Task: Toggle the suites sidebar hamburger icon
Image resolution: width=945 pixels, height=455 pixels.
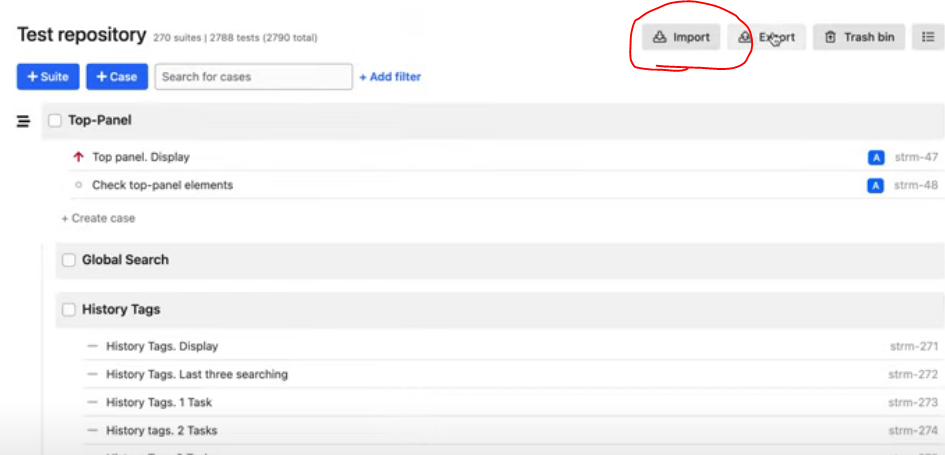Action: point(23,121)
